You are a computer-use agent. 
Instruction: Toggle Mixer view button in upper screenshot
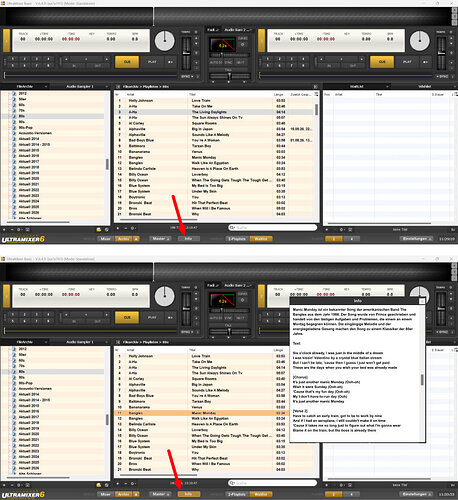click(105, 239)
